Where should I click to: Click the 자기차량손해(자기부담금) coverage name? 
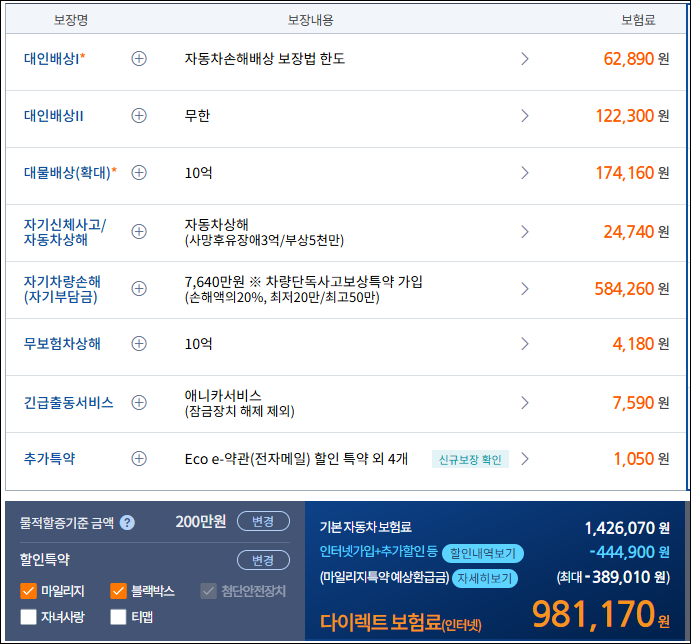click(62, 289)
